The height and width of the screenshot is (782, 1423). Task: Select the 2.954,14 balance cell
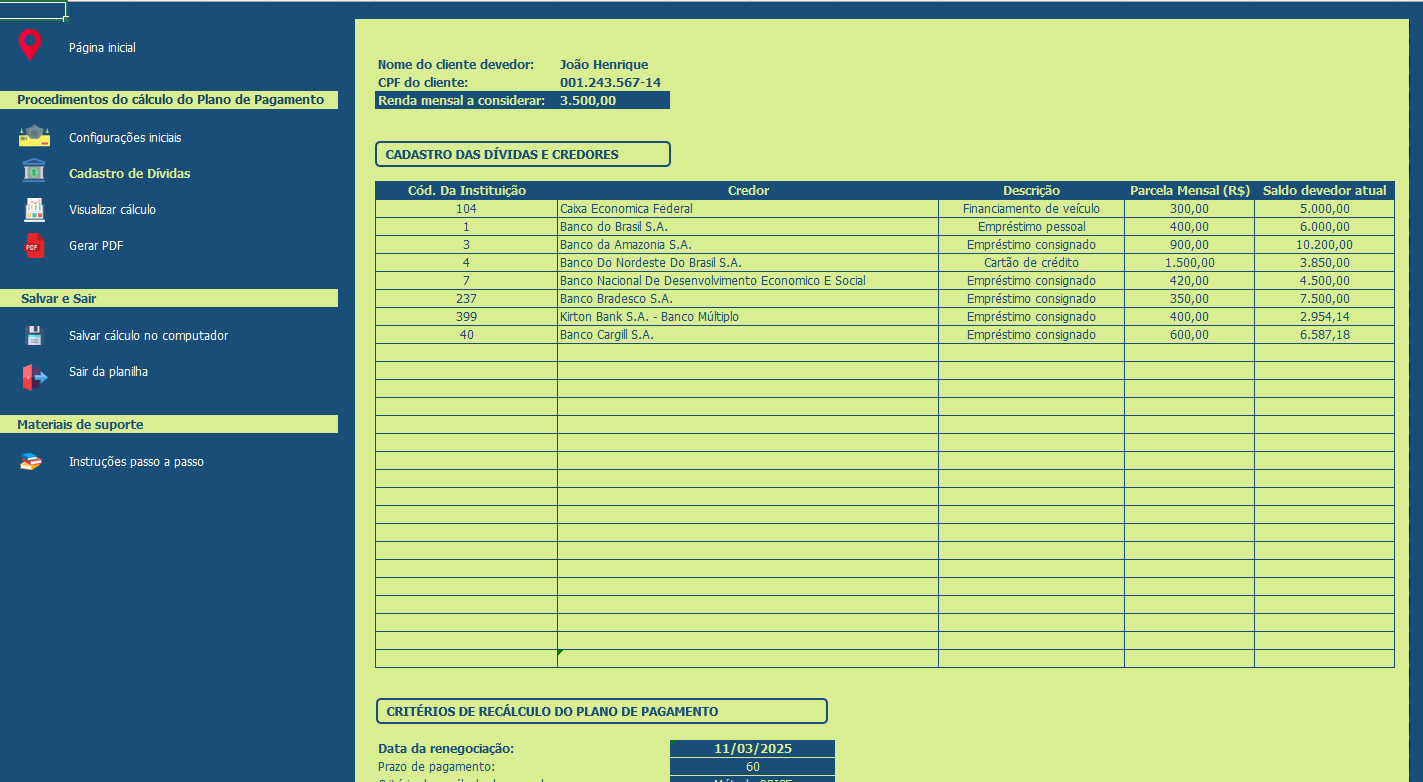(1324, 317)
